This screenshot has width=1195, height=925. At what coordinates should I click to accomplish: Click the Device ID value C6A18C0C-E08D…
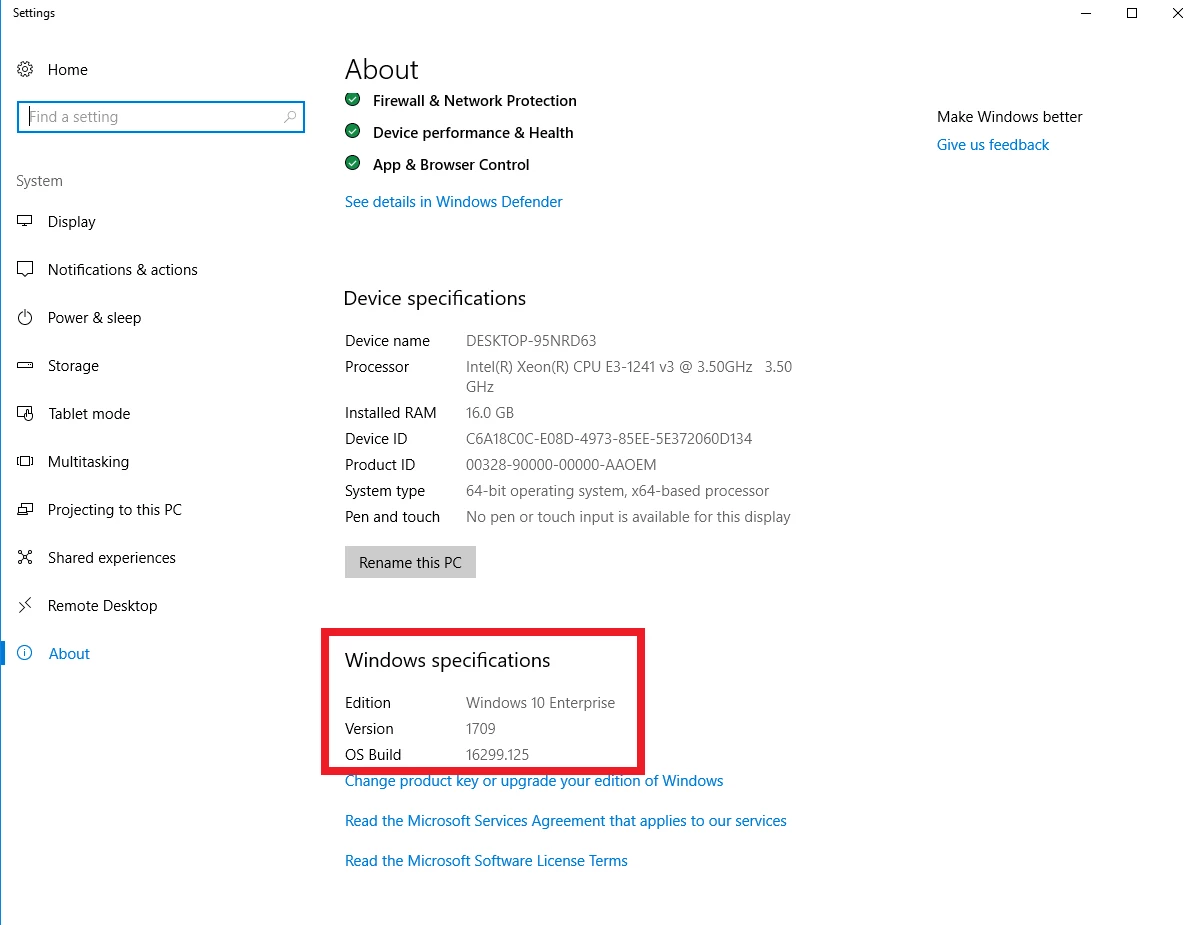pyautogui.click(x=609, y=439)
